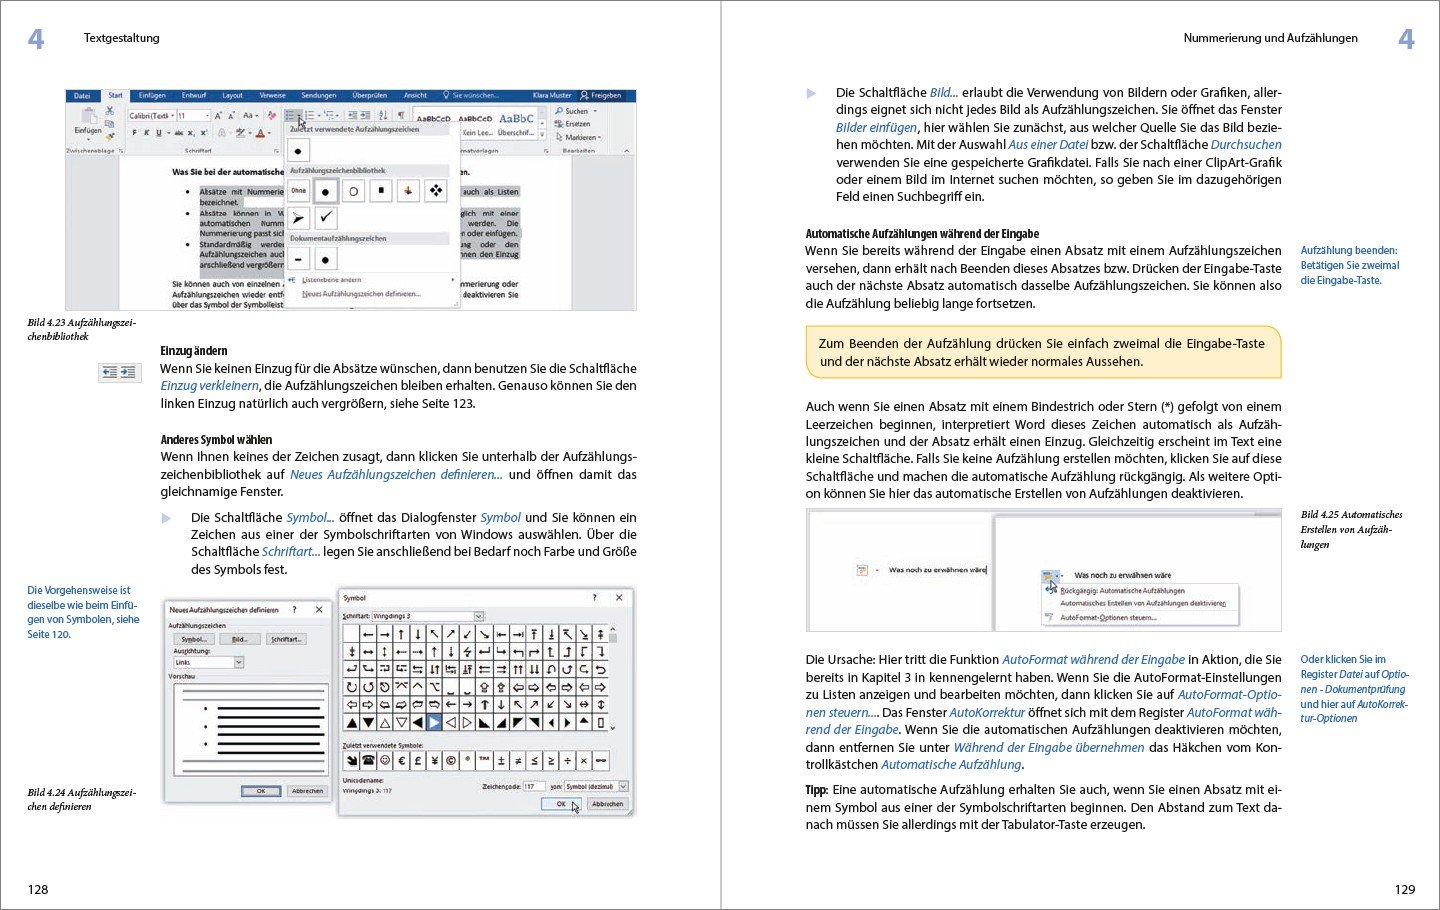1440x910 pixels.
Task: Click the numbered list icon in ribbon
Action: (310, 116)
